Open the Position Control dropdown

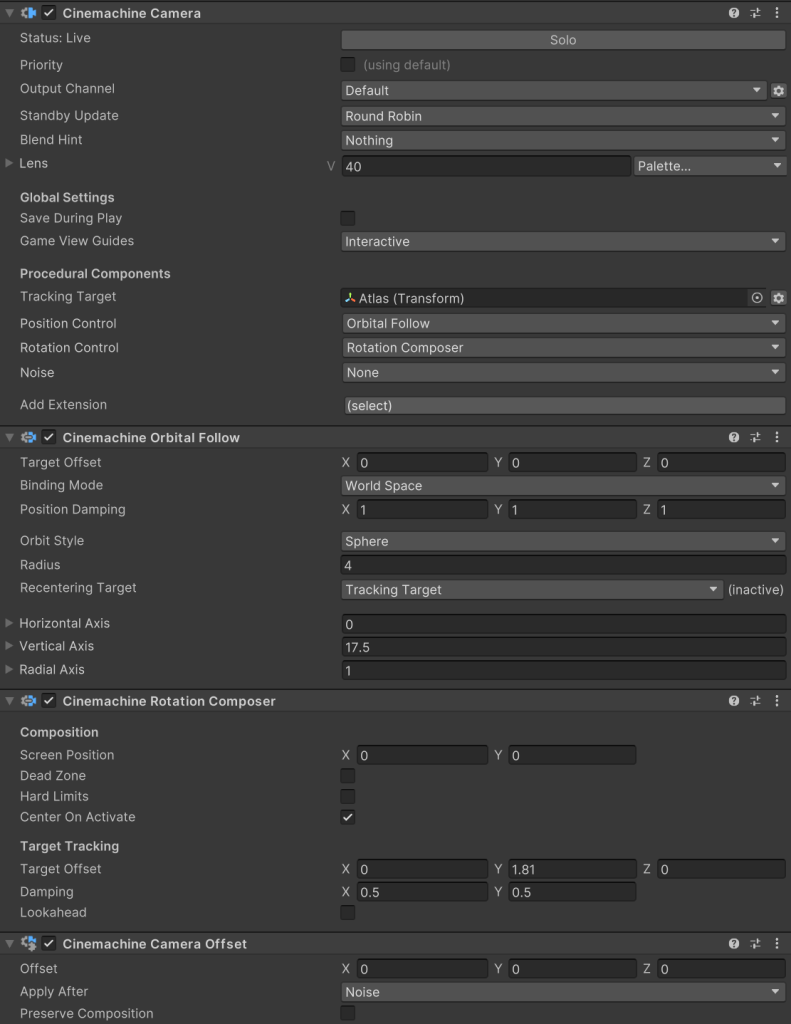[x=563, y=324]
